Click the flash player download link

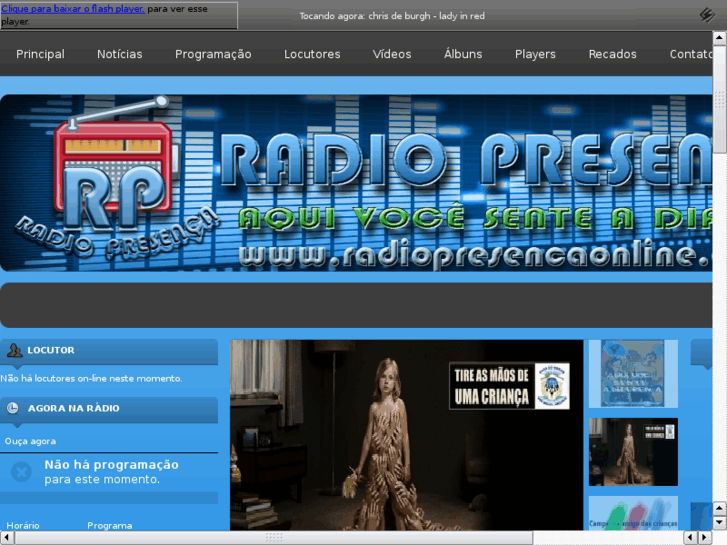(73, 9)
